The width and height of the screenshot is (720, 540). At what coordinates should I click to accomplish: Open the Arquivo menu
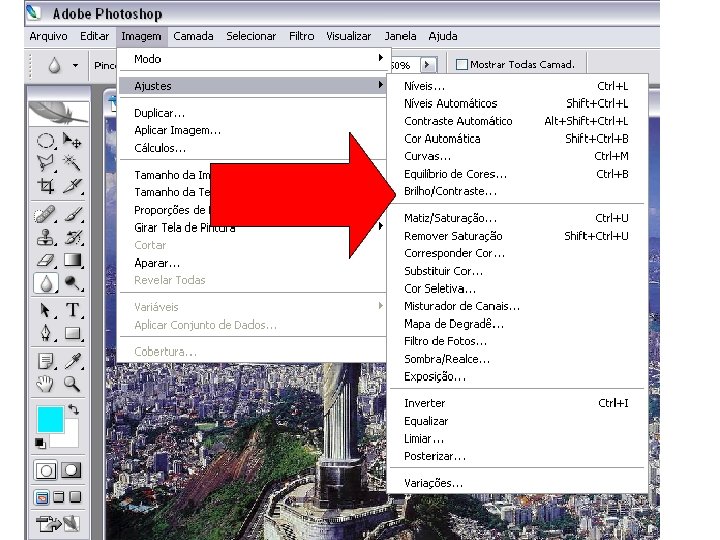click(48, 36)
